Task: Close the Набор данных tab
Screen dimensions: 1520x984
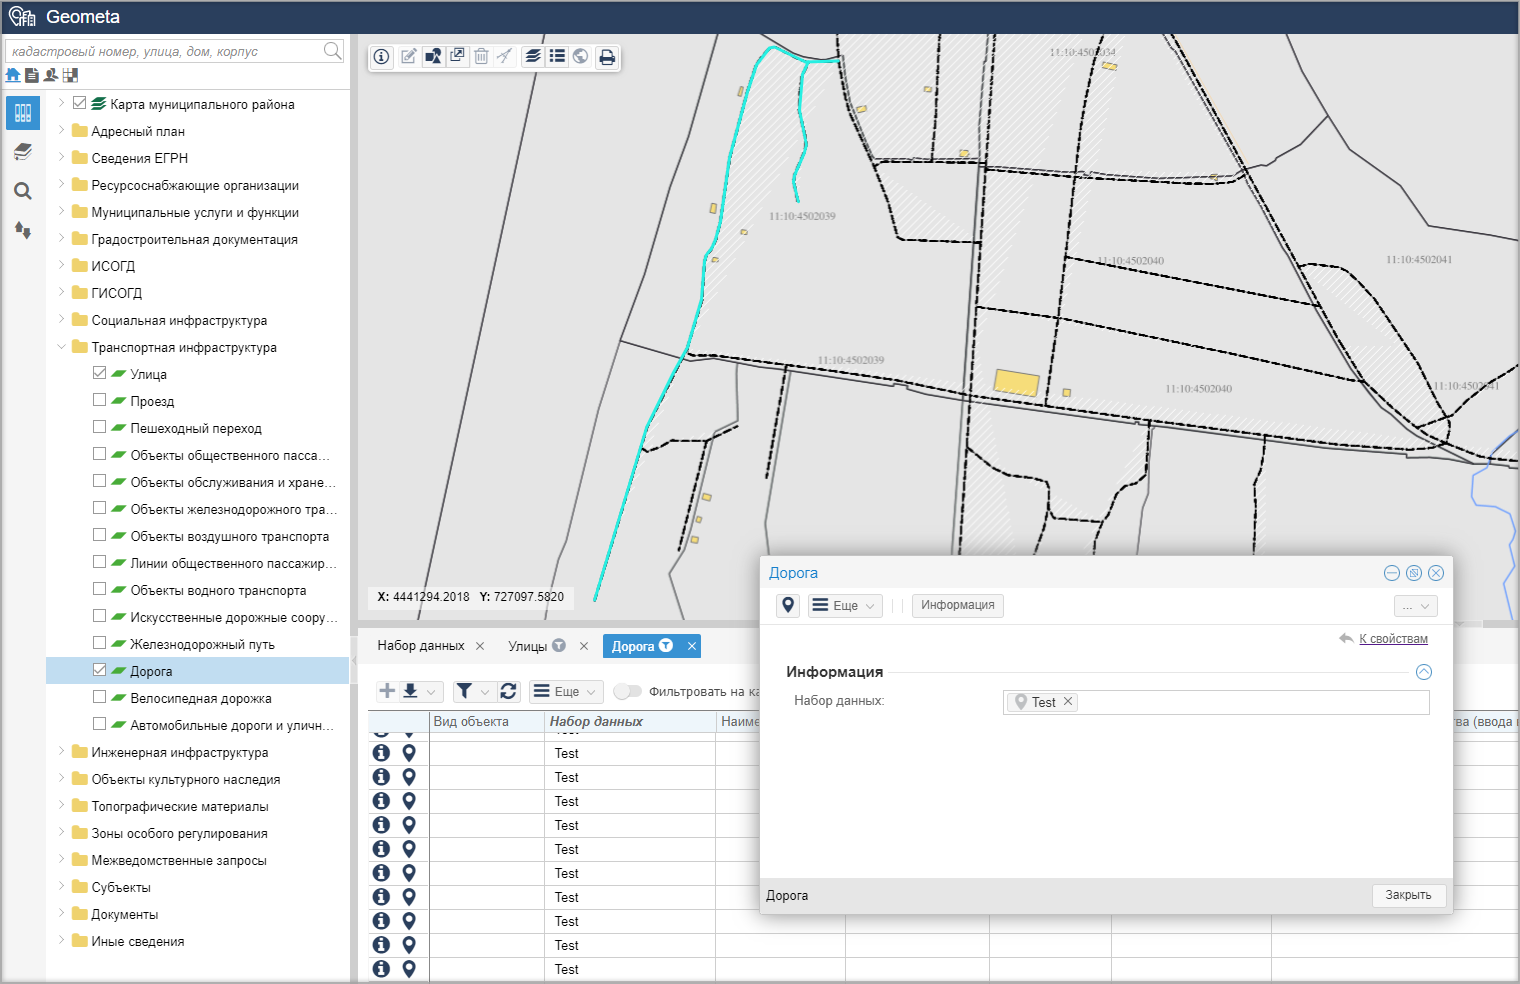Action: (x=480, y=646)
